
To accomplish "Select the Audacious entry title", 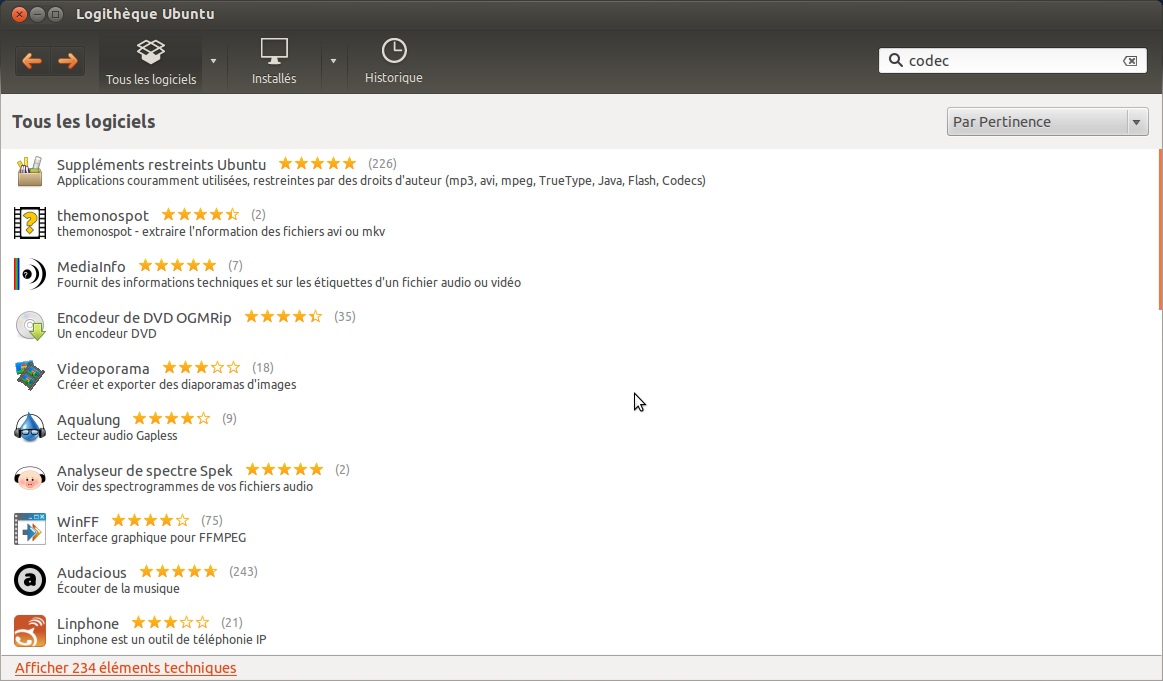I will click(x=92, y=573).
